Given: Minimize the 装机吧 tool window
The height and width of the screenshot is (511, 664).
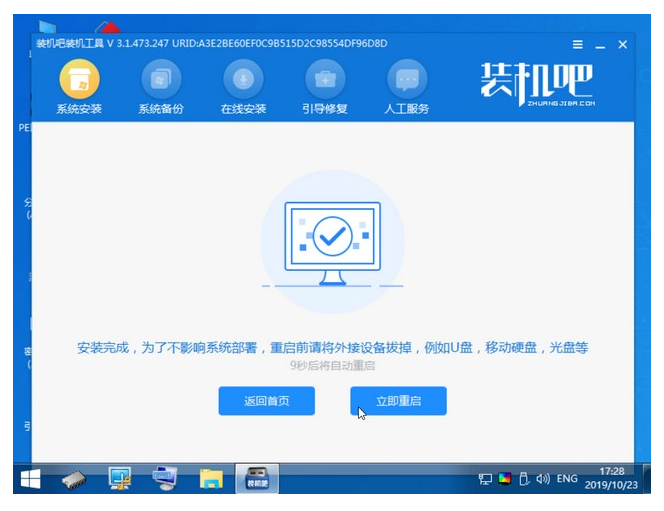Looking at the screenshot, I should (x=600, y=45).
